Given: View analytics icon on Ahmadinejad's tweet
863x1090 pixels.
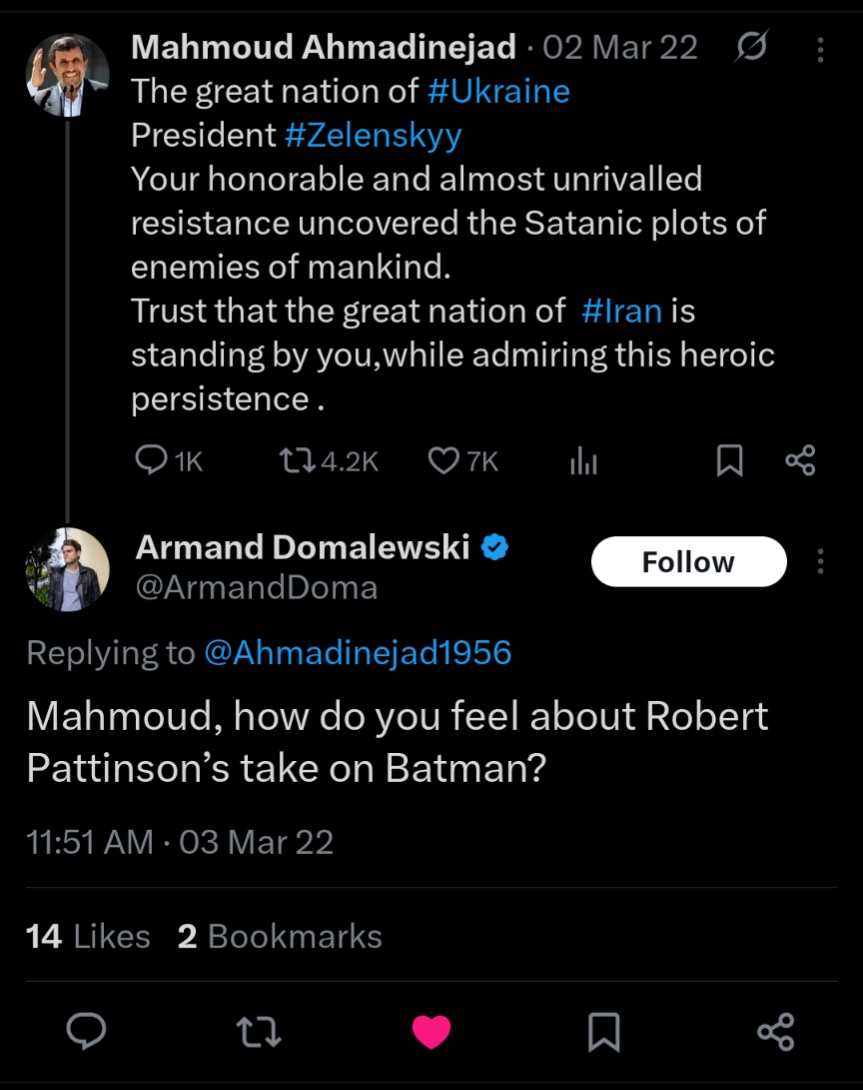Looking at the screenshot, I should click(583, 460).
